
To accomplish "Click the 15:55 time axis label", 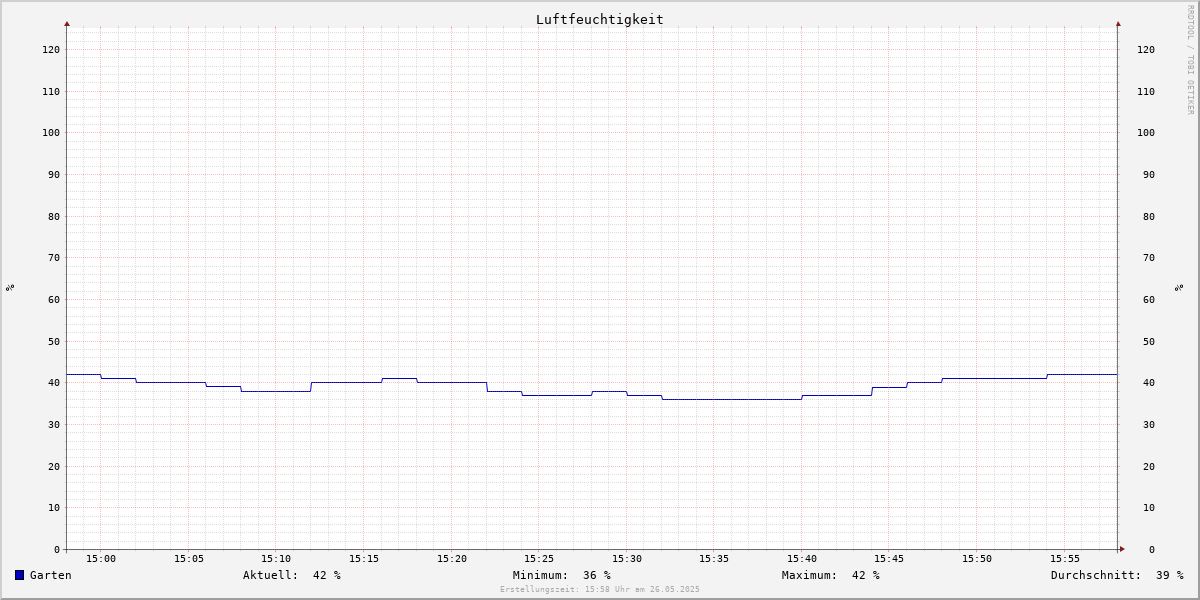I will [1065, 559].
